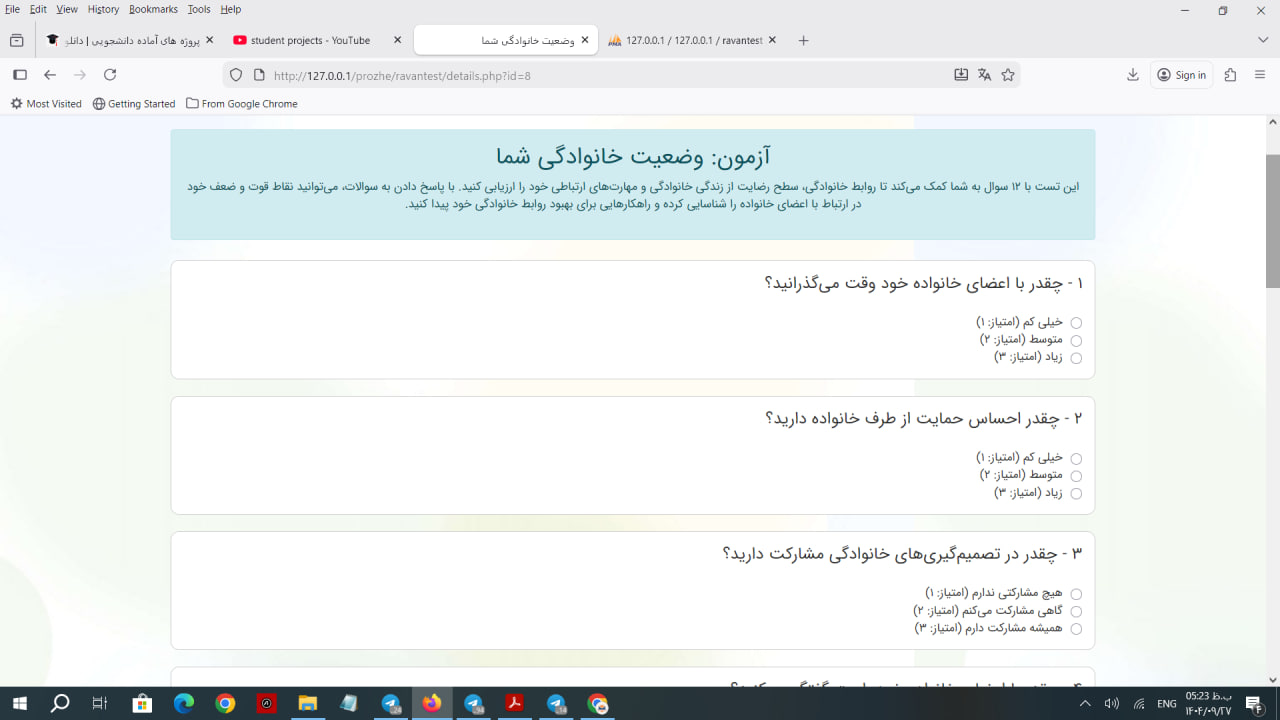The height and width of the screenshot is (720, 1280).
Task: Open the Firefox application menu
Action: click(x=1260, y=75)
